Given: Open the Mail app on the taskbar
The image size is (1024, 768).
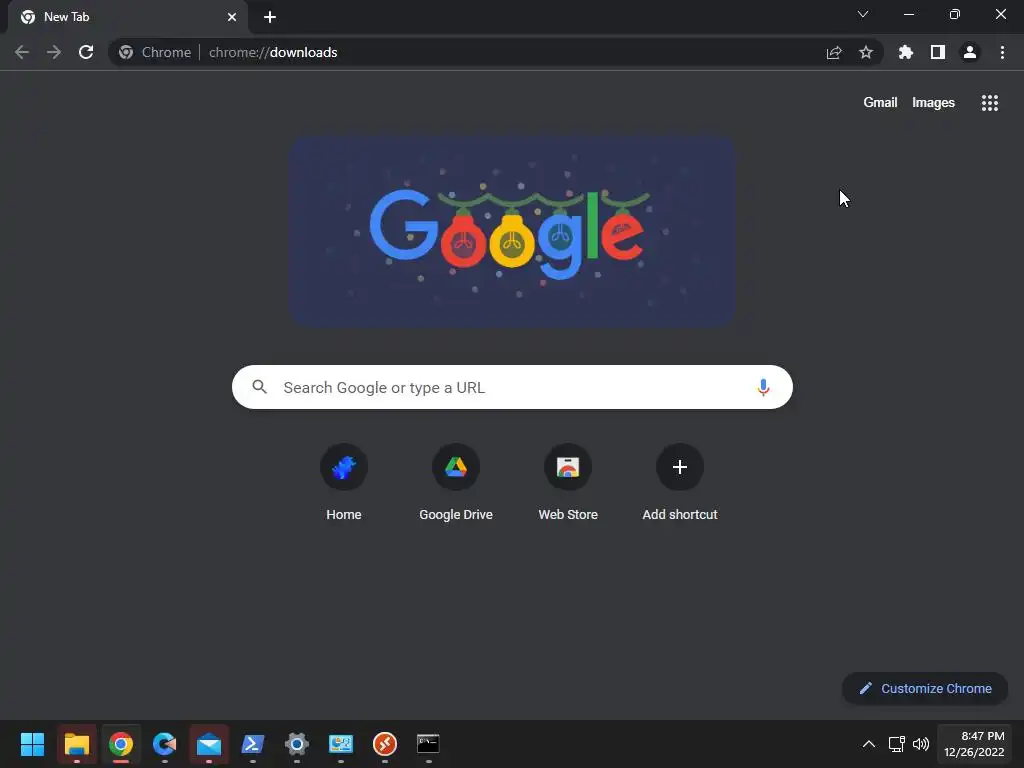Looking at the screenshot, I should tap(209, 744).
